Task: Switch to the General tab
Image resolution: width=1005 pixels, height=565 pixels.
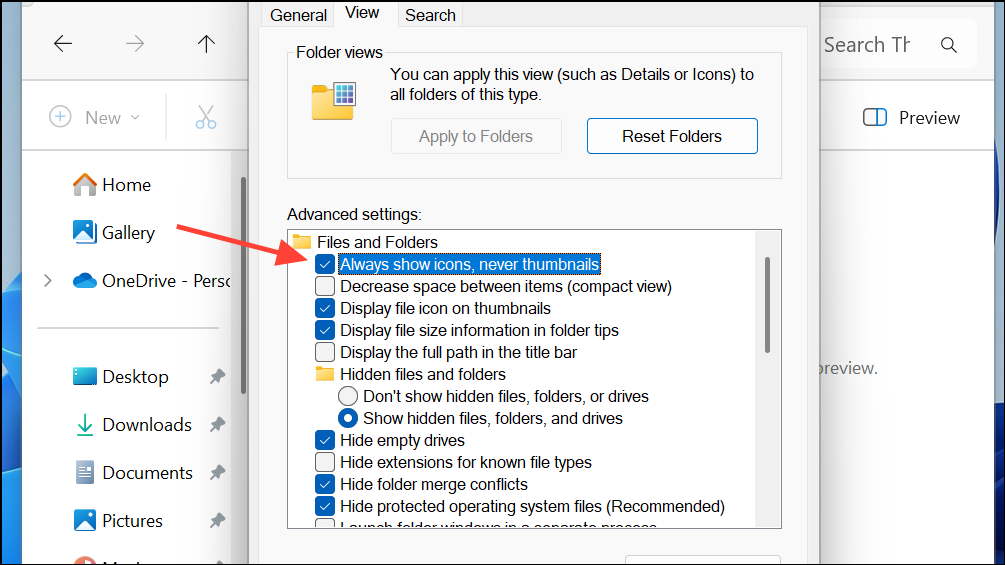Action: [298, 15]
